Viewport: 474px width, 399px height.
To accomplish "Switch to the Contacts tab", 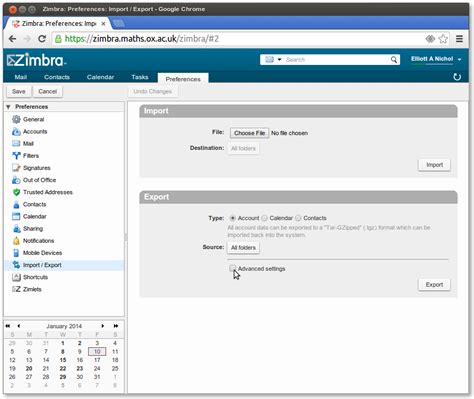I will pyautogui.click(x=57, y=77).
